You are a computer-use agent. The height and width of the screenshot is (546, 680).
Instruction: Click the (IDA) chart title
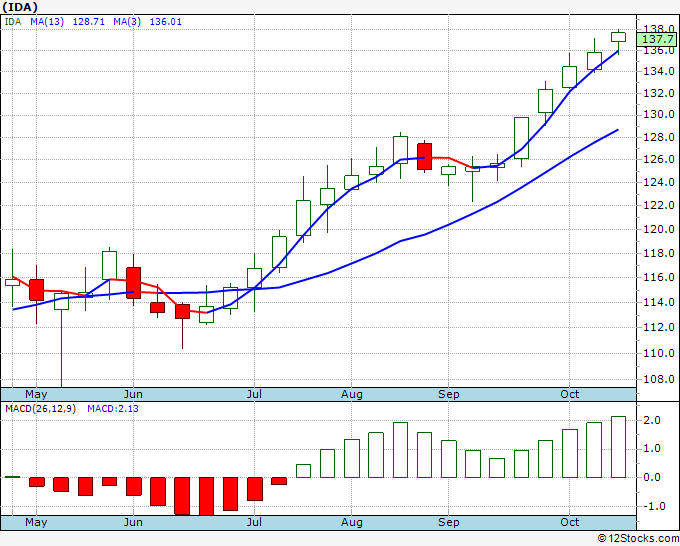click(20, 7)
